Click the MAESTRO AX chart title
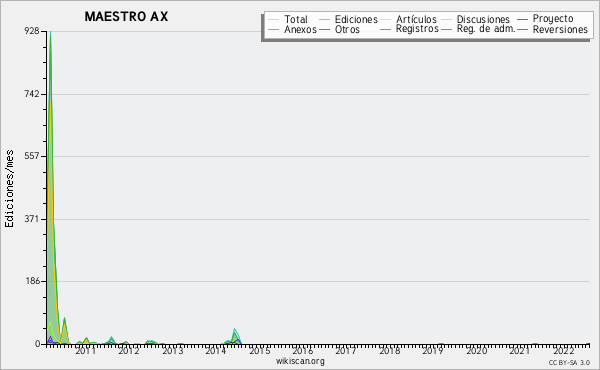Image resolution: width=600 pixels, height=370 pixels. tap(126, 16)
